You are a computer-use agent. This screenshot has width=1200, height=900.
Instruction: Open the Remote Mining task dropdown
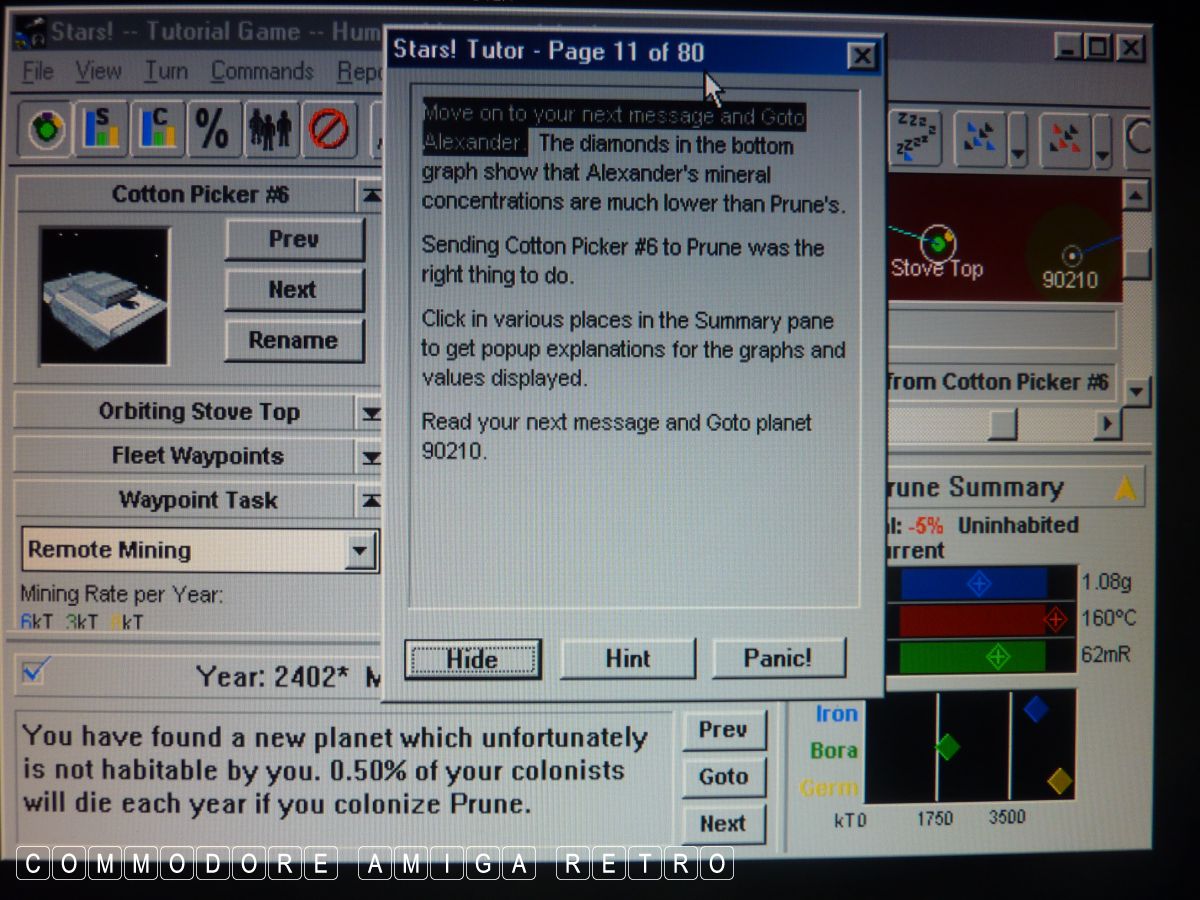(x=359, y=550)
